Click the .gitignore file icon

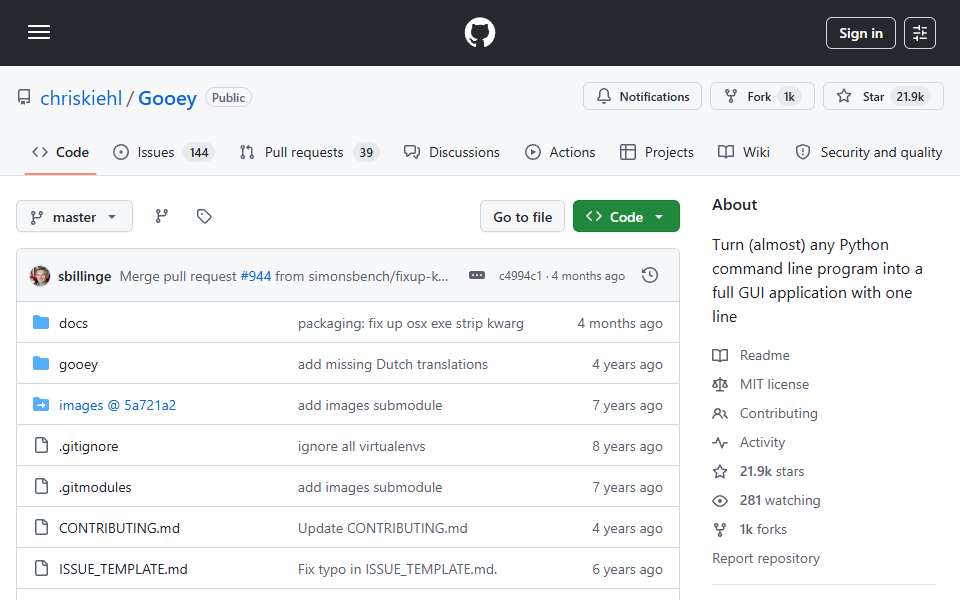(41, 445)
